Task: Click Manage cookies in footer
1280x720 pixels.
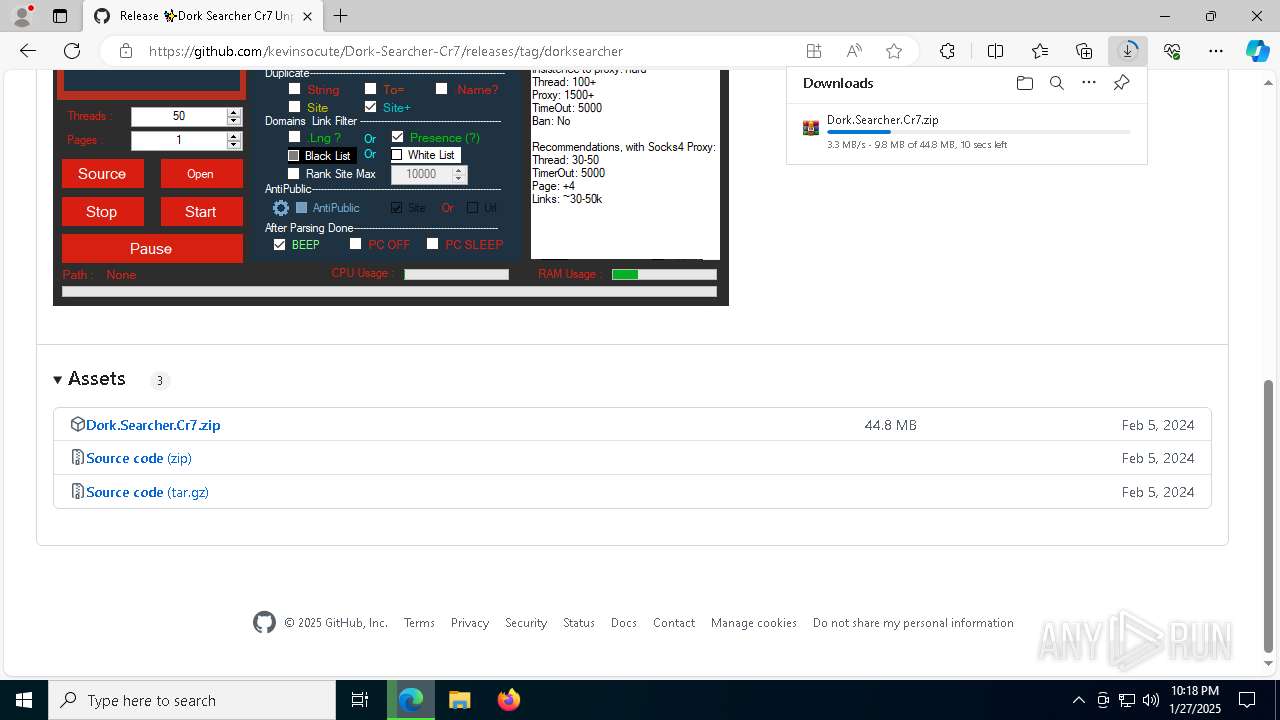Action: pos(754,623)
